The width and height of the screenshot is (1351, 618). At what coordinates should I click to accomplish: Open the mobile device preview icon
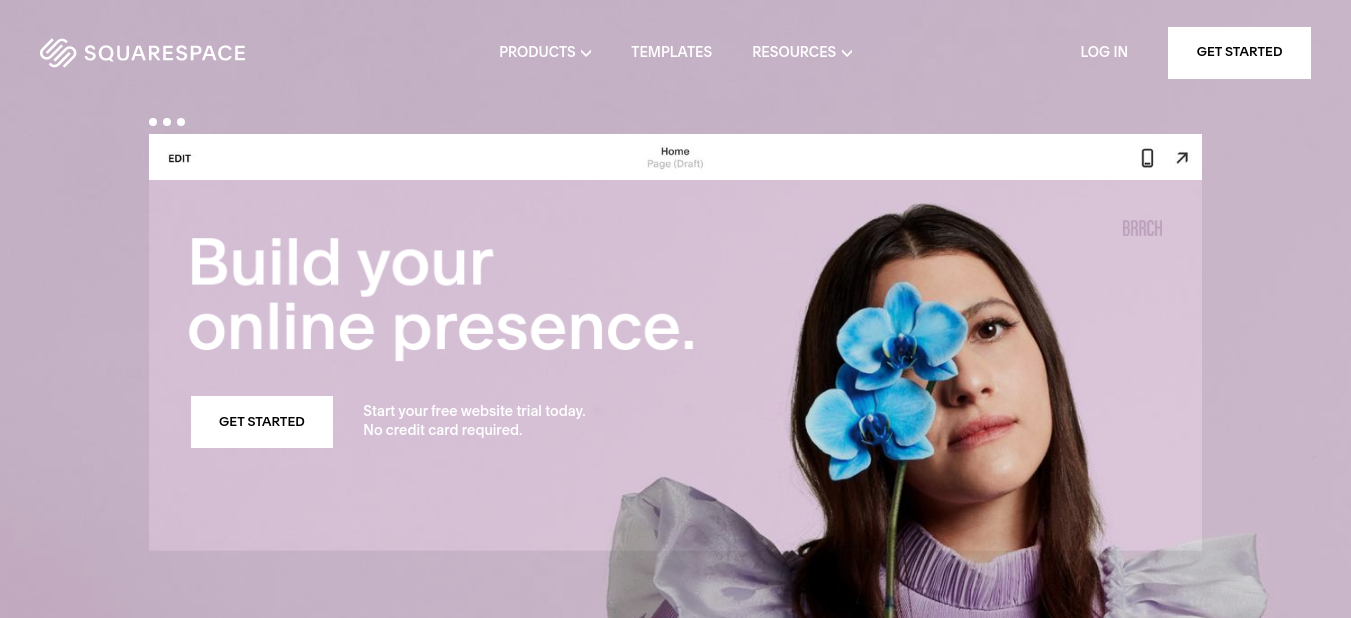(x=1147, y=158)
